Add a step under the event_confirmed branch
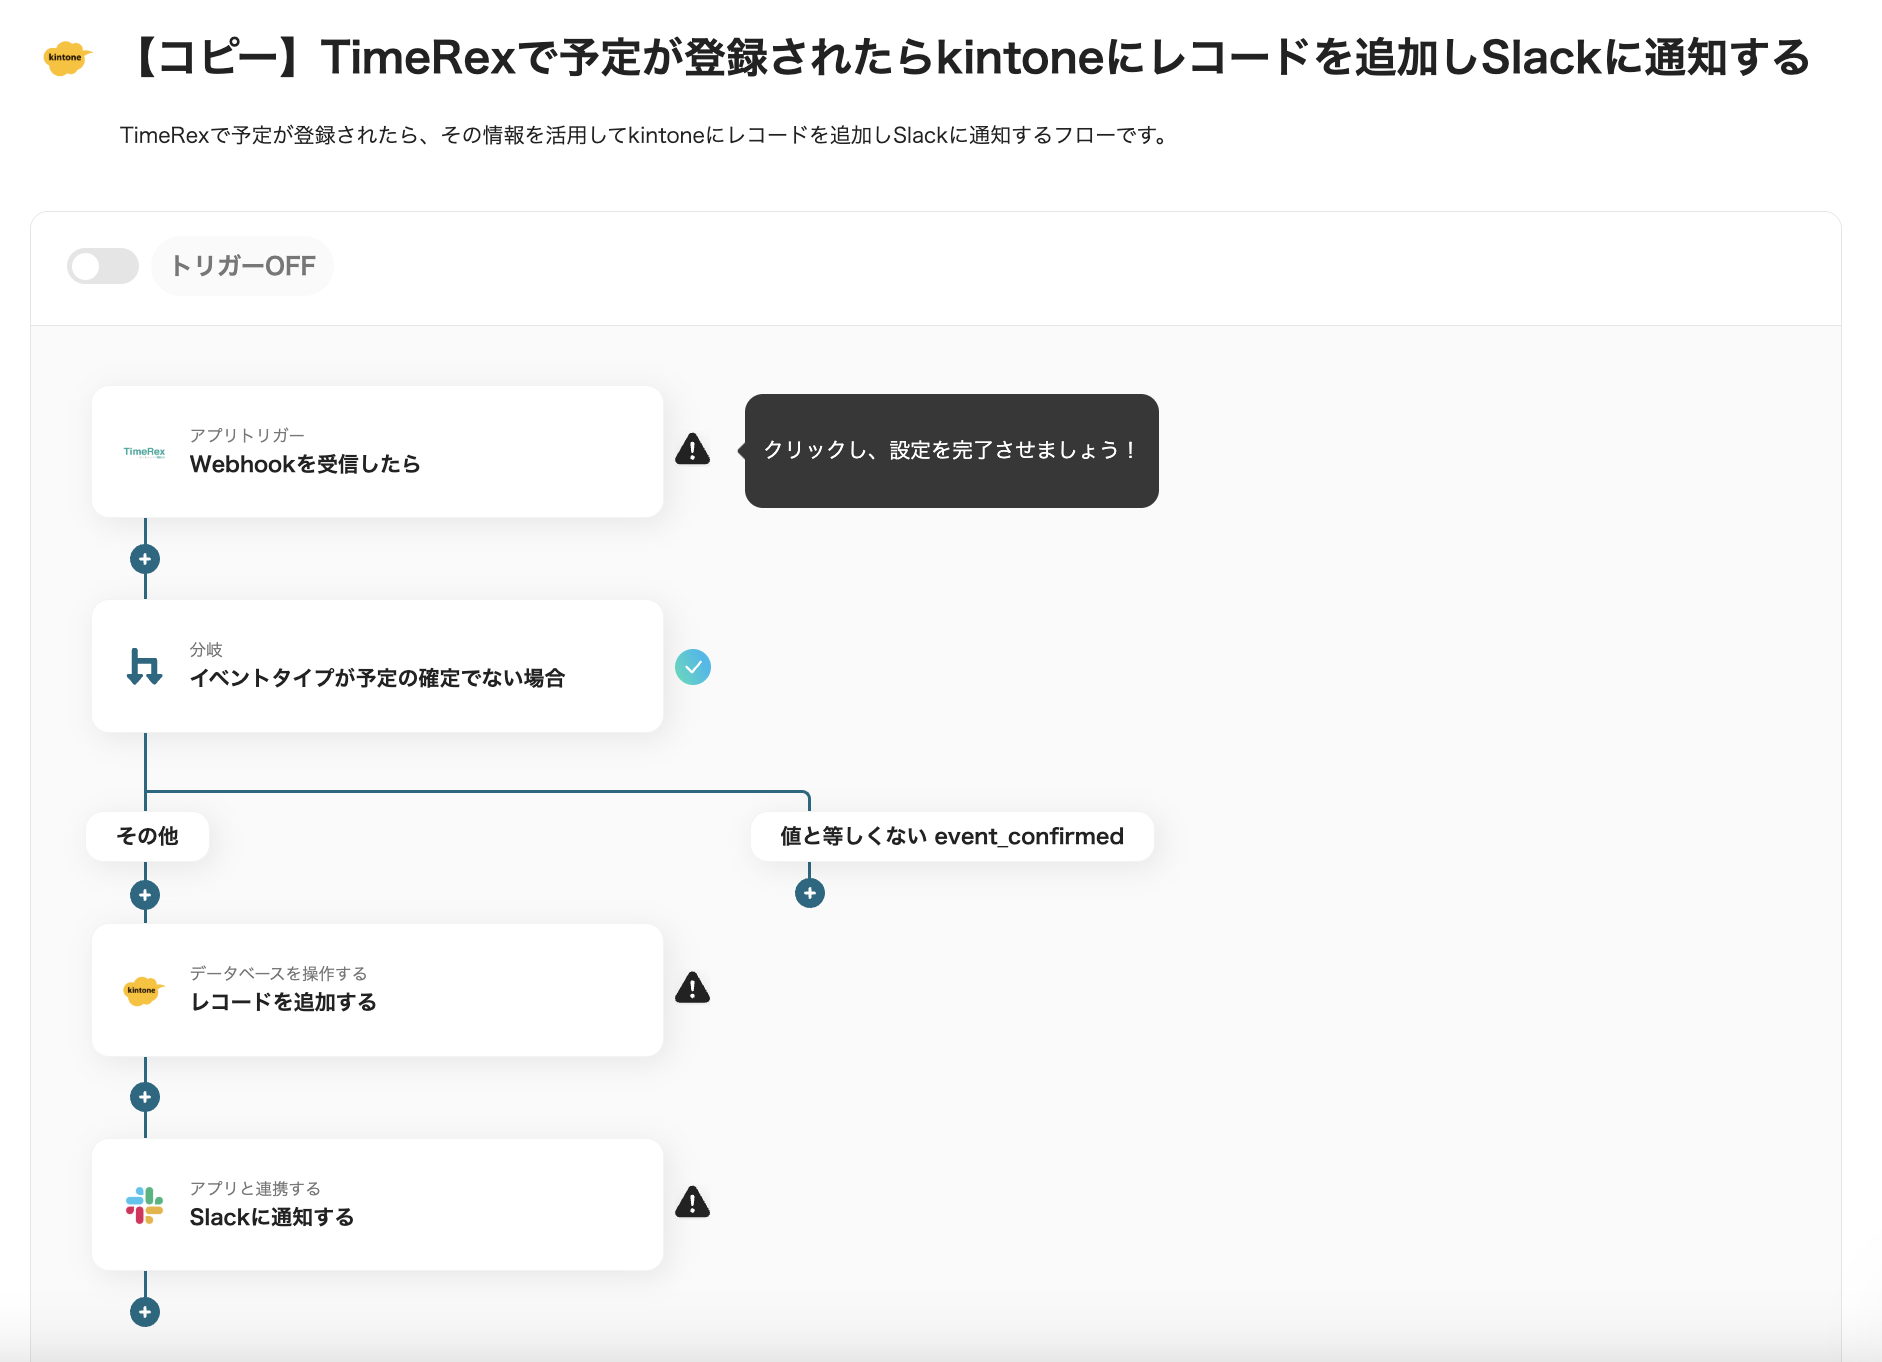 [x=810, y=893]
